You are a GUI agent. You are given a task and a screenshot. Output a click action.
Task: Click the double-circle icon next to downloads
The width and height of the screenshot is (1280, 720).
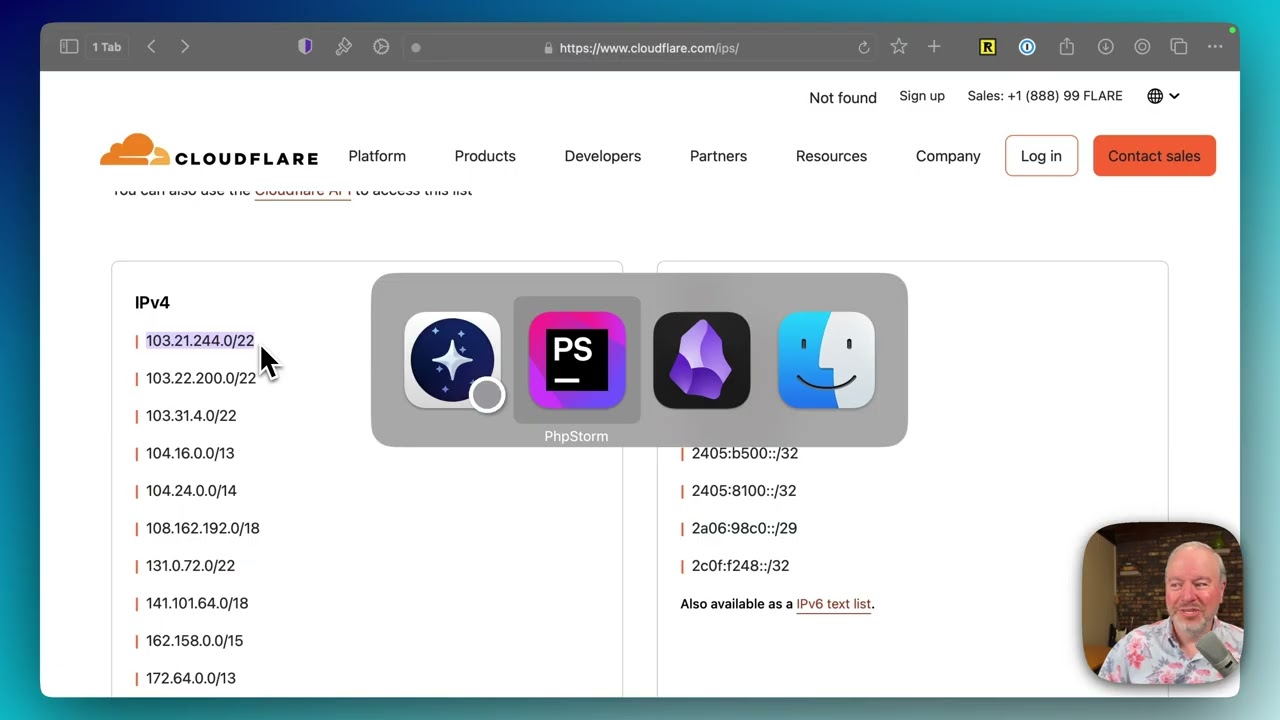point(1143,47)
